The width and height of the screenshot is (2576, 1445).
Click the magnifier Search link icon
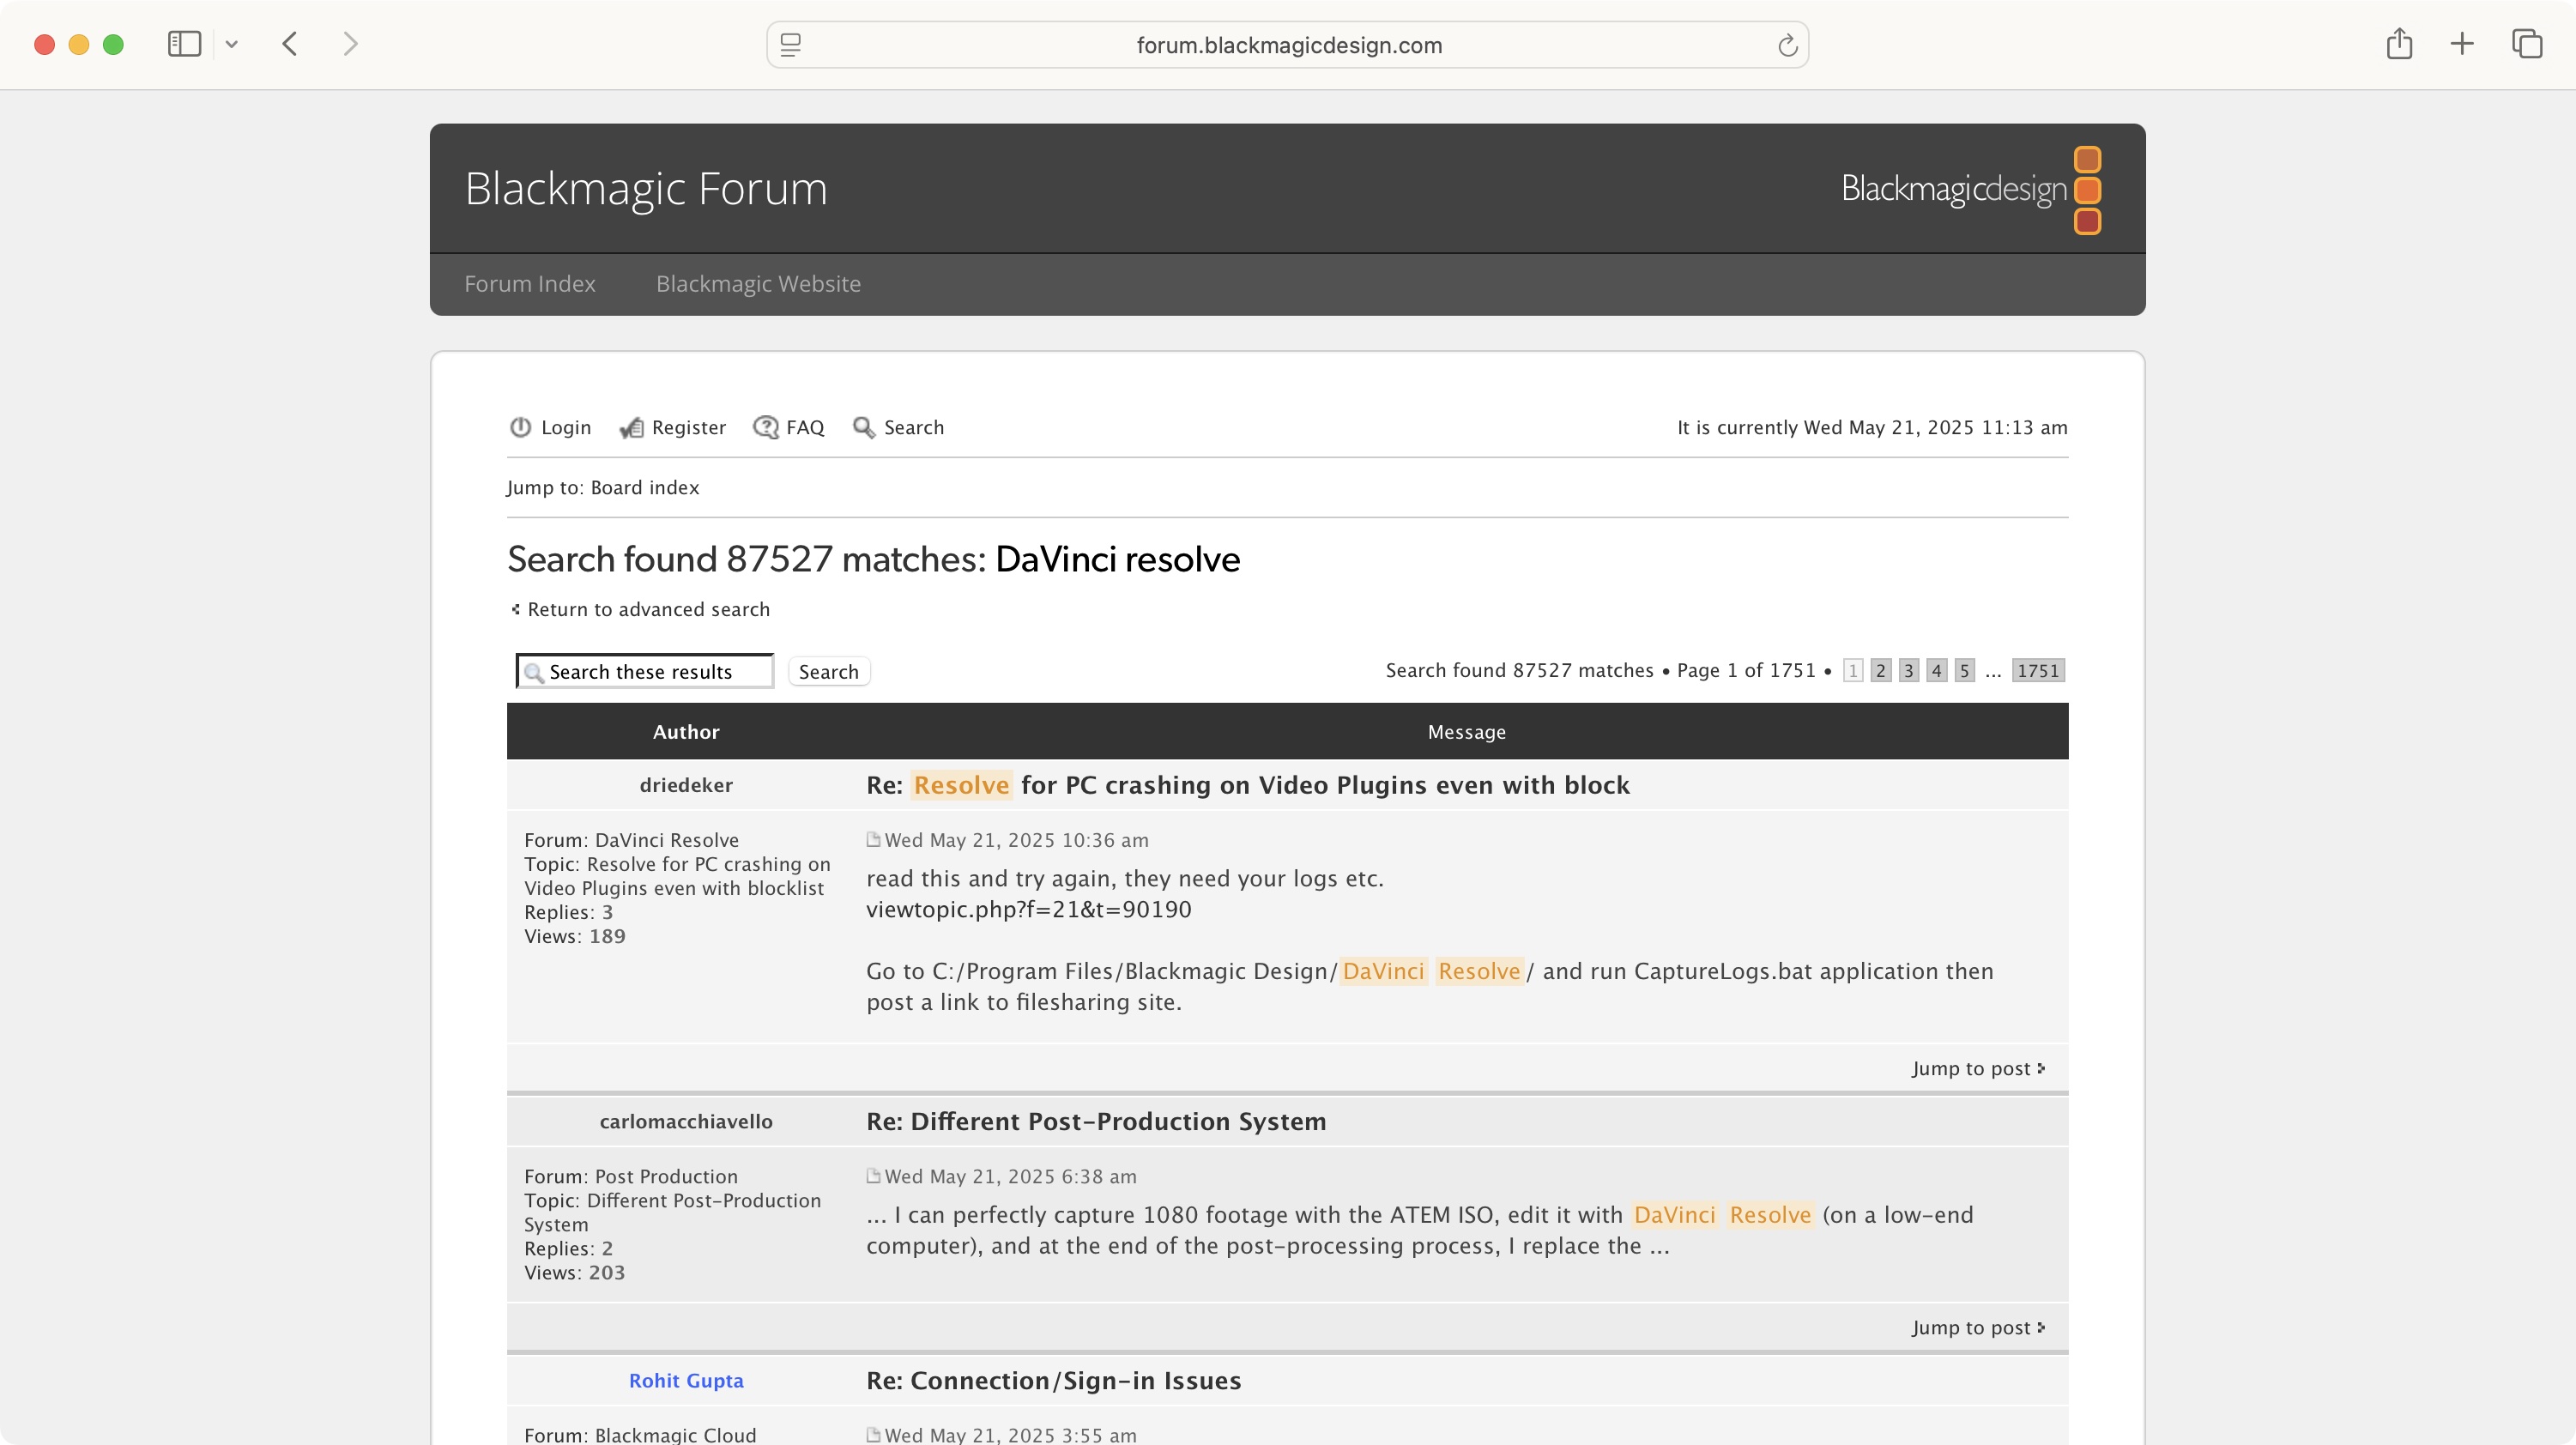[863, 427]
